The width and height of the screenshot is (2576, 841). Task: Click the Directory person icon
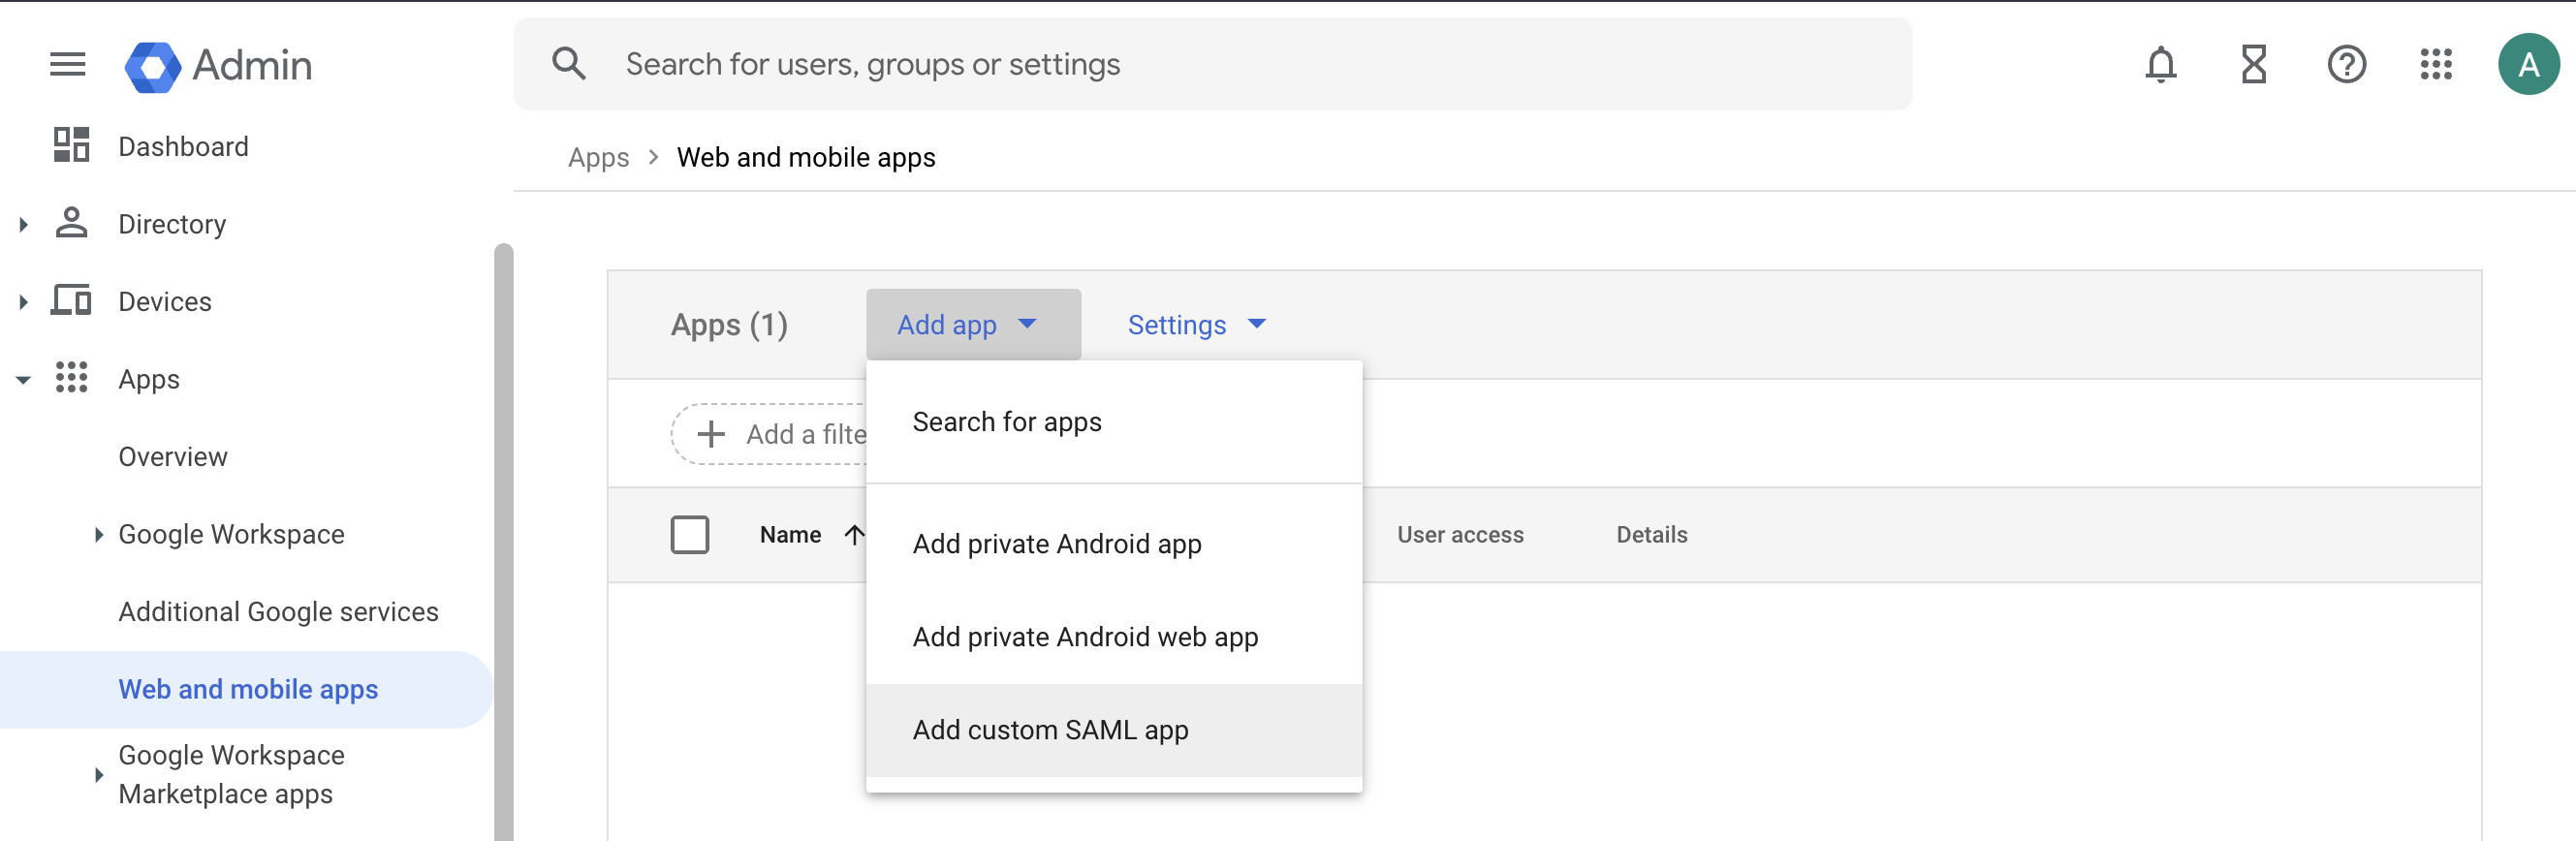71,222
